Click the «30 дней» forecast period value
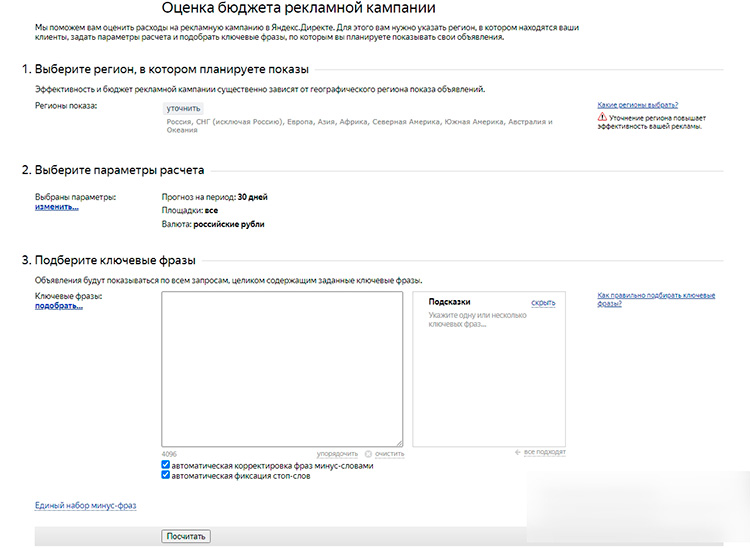This screenshot has width=750, height=548. coord(252,197)
